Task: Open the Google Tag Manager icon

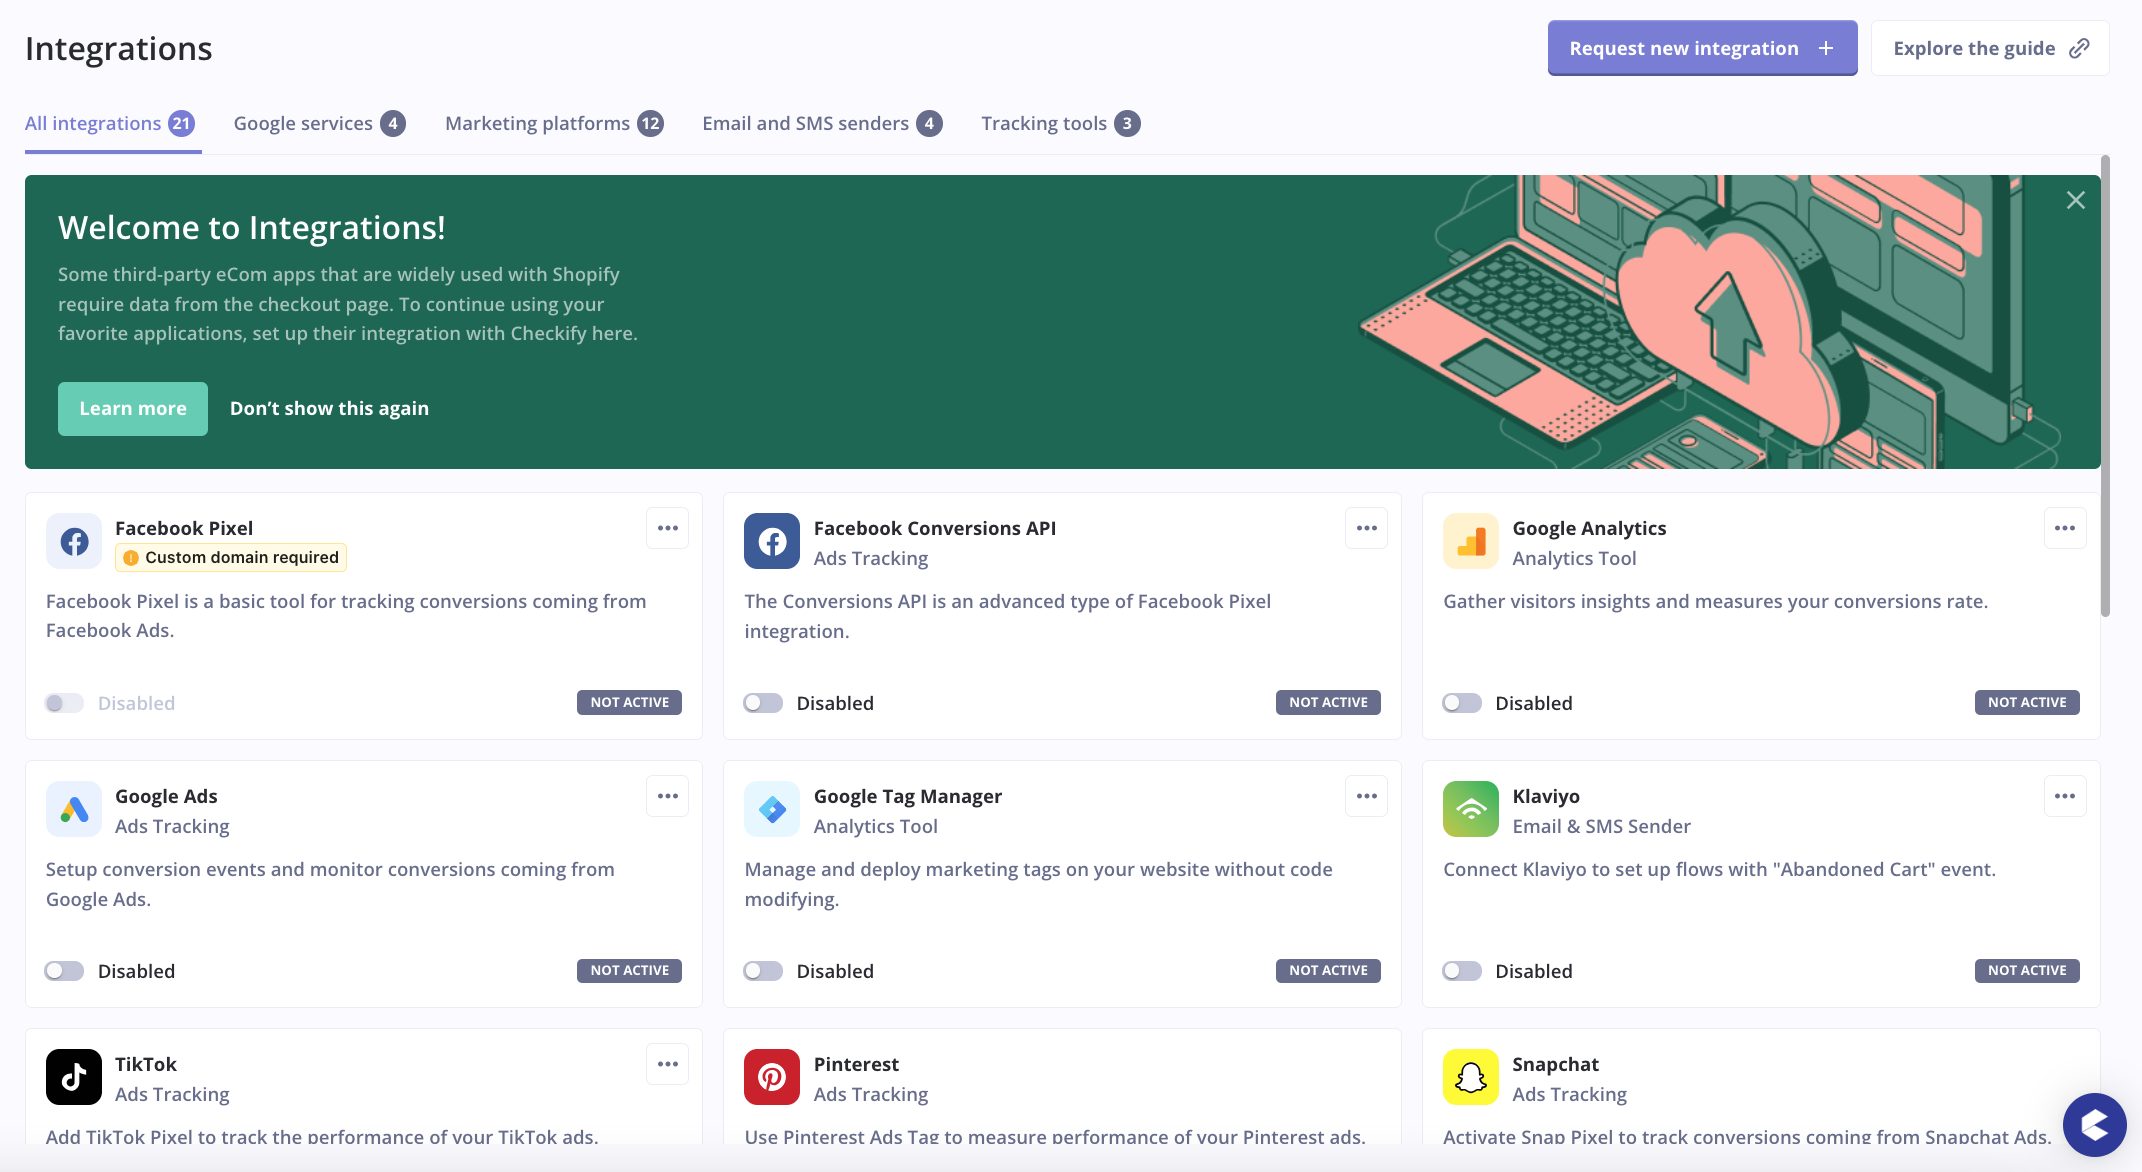Action: click(772, 809)
